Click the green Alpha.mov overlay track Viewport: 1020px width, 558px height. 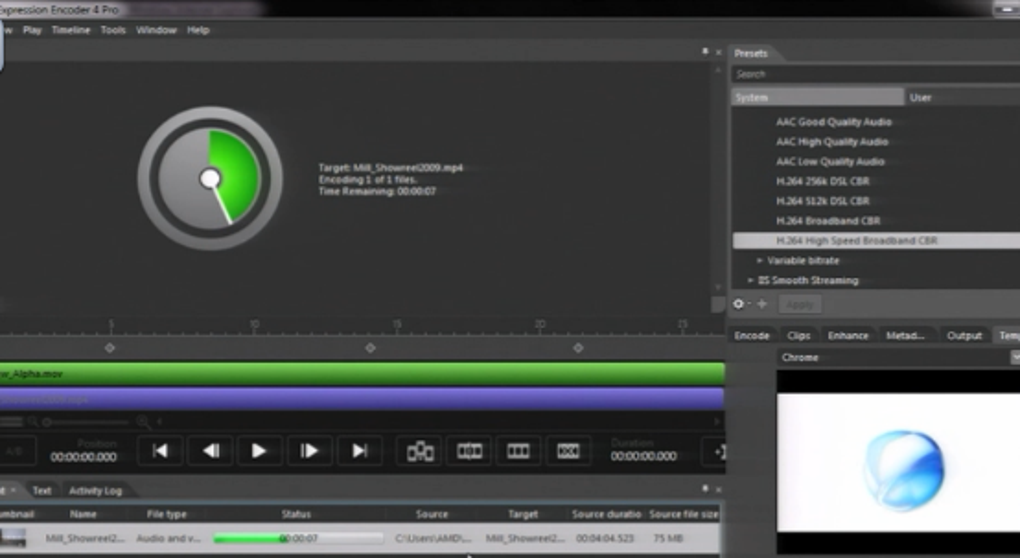[x=362, y=374]
